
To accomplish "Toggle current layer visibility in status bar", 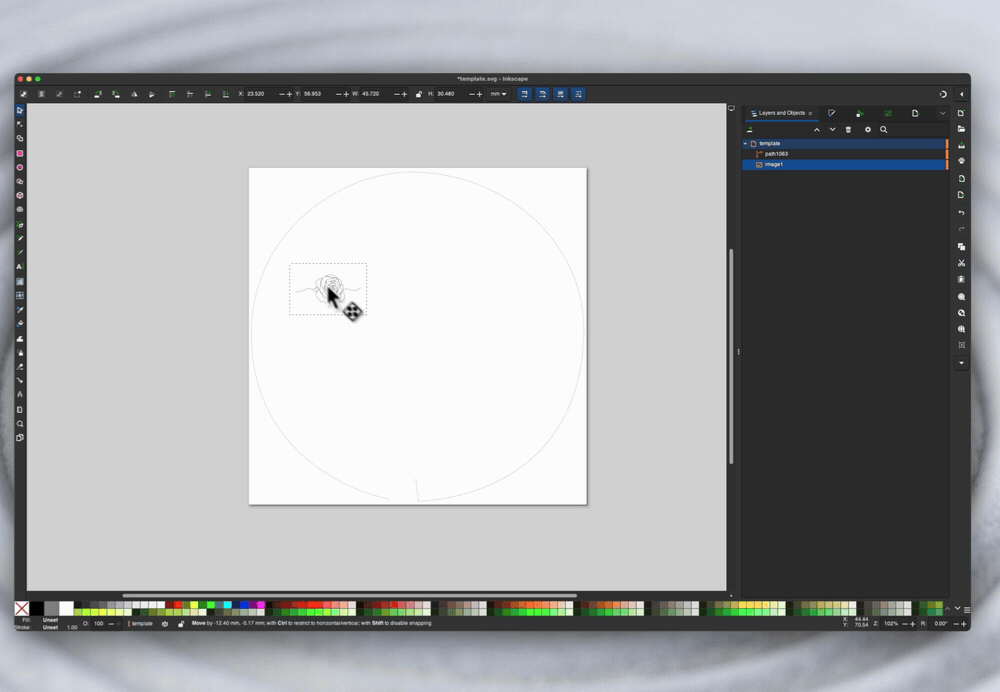I will point(165,624).
